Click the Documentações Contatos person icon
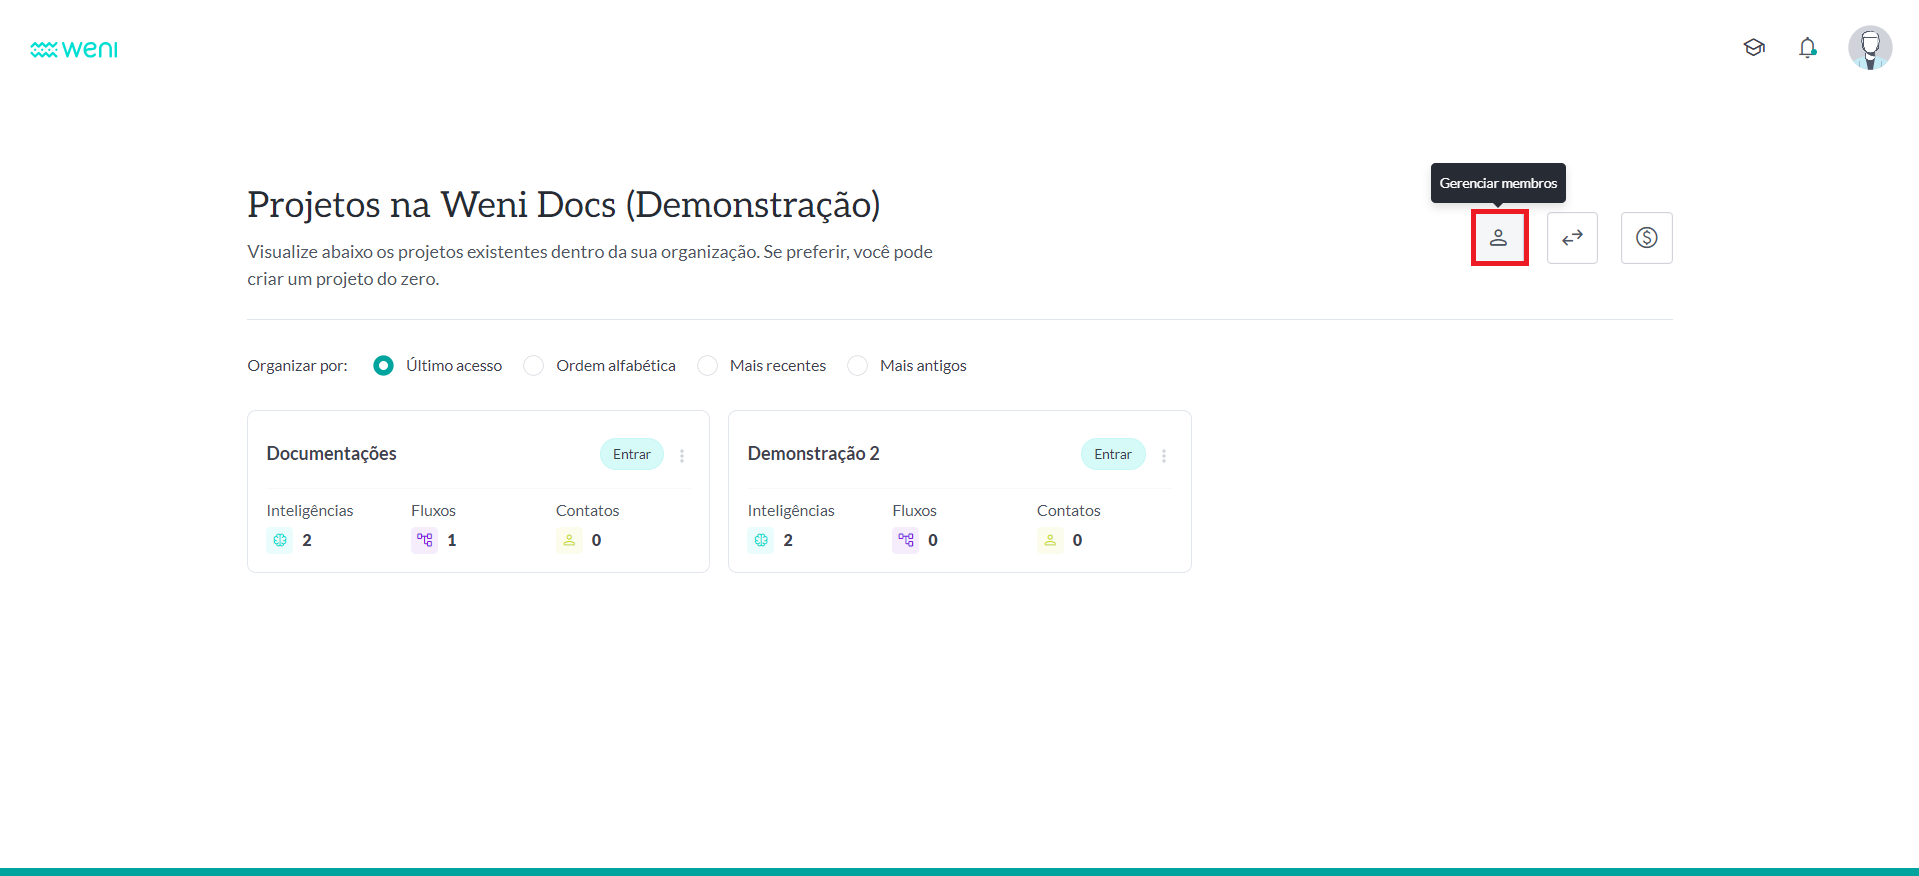This screenshot has width=1919, height=876. (x=569, y=540)
